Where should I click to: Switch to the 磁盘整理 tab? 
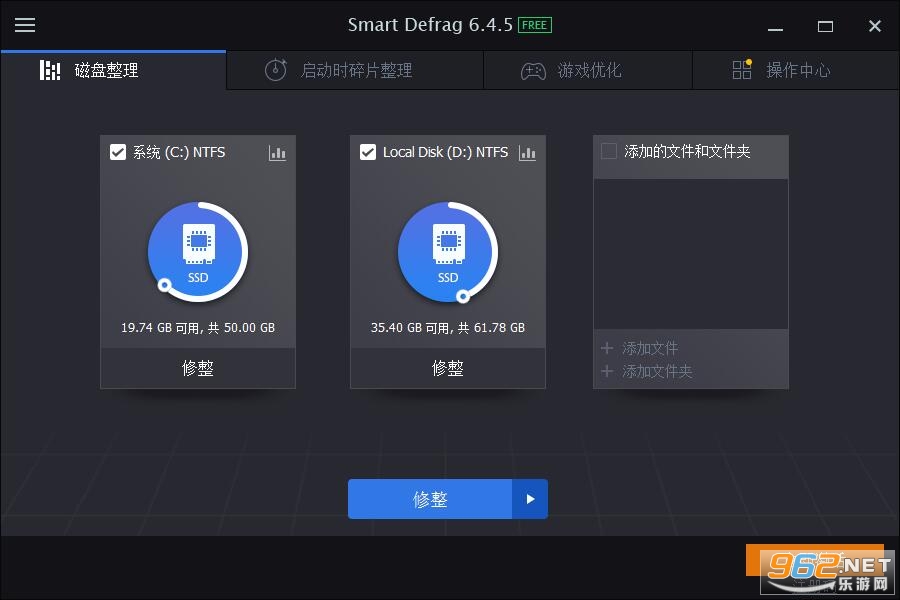(114, 70)
